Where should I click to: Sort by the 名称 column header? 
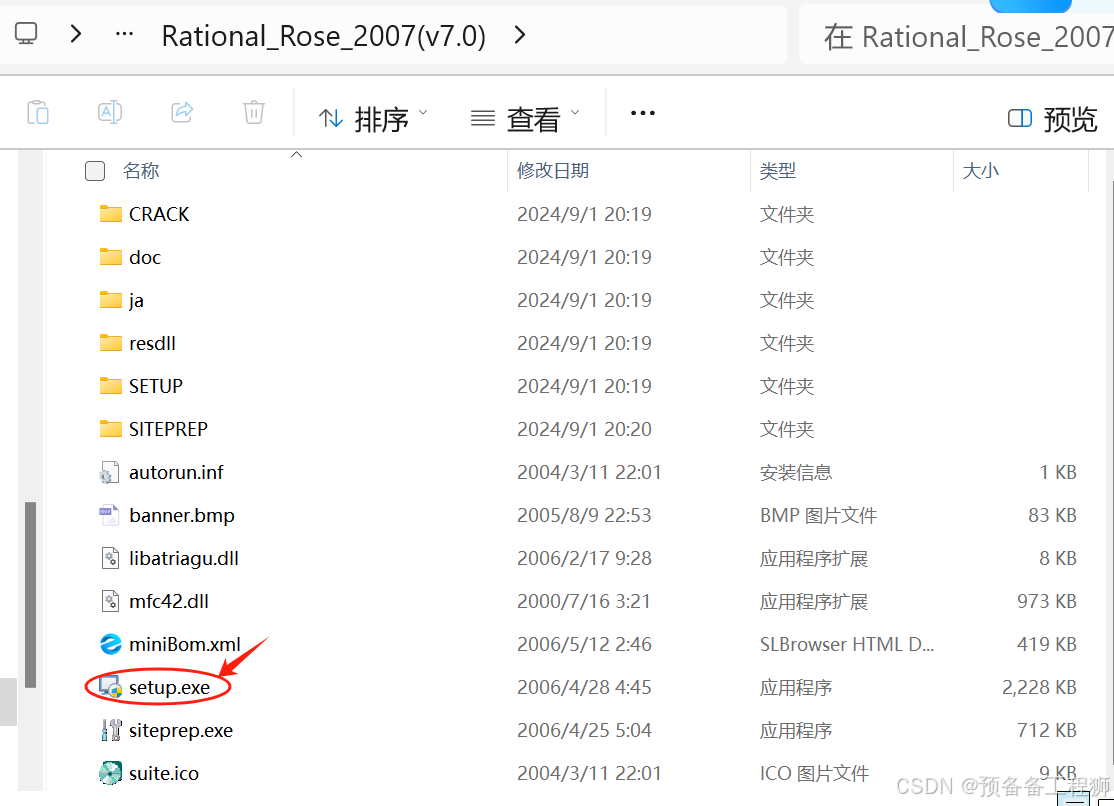tap(141, 171)
